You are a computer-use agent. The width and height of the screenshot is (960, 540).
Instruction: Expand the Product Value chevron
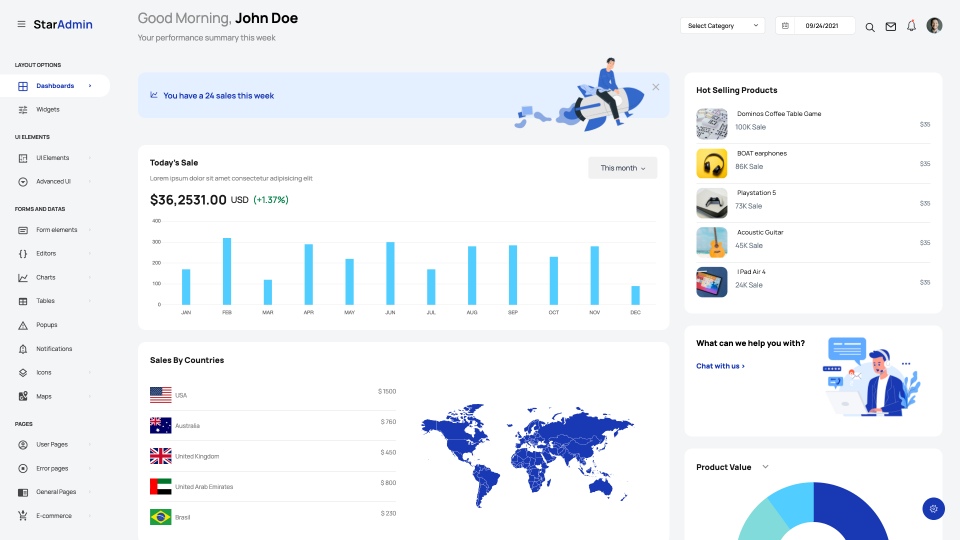[x=765, y=467]
